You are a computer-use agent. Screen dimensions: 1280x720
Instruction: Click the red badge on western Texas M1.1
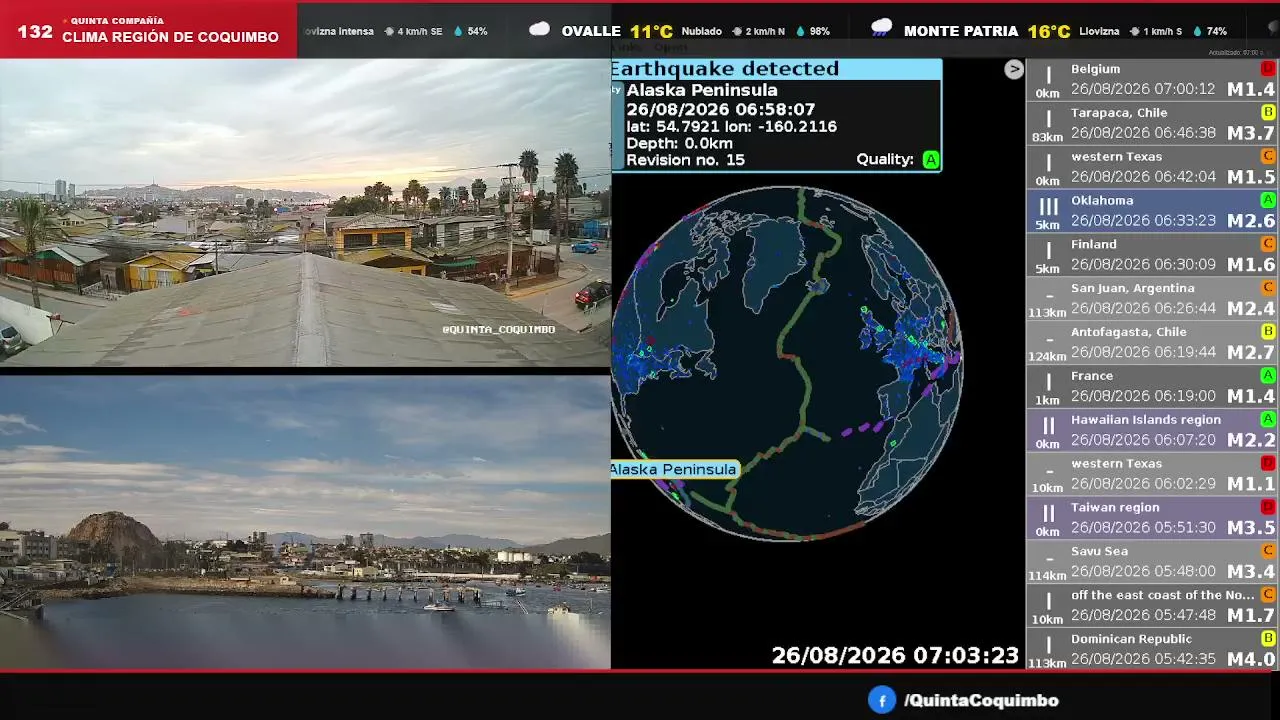(1268, 463)
